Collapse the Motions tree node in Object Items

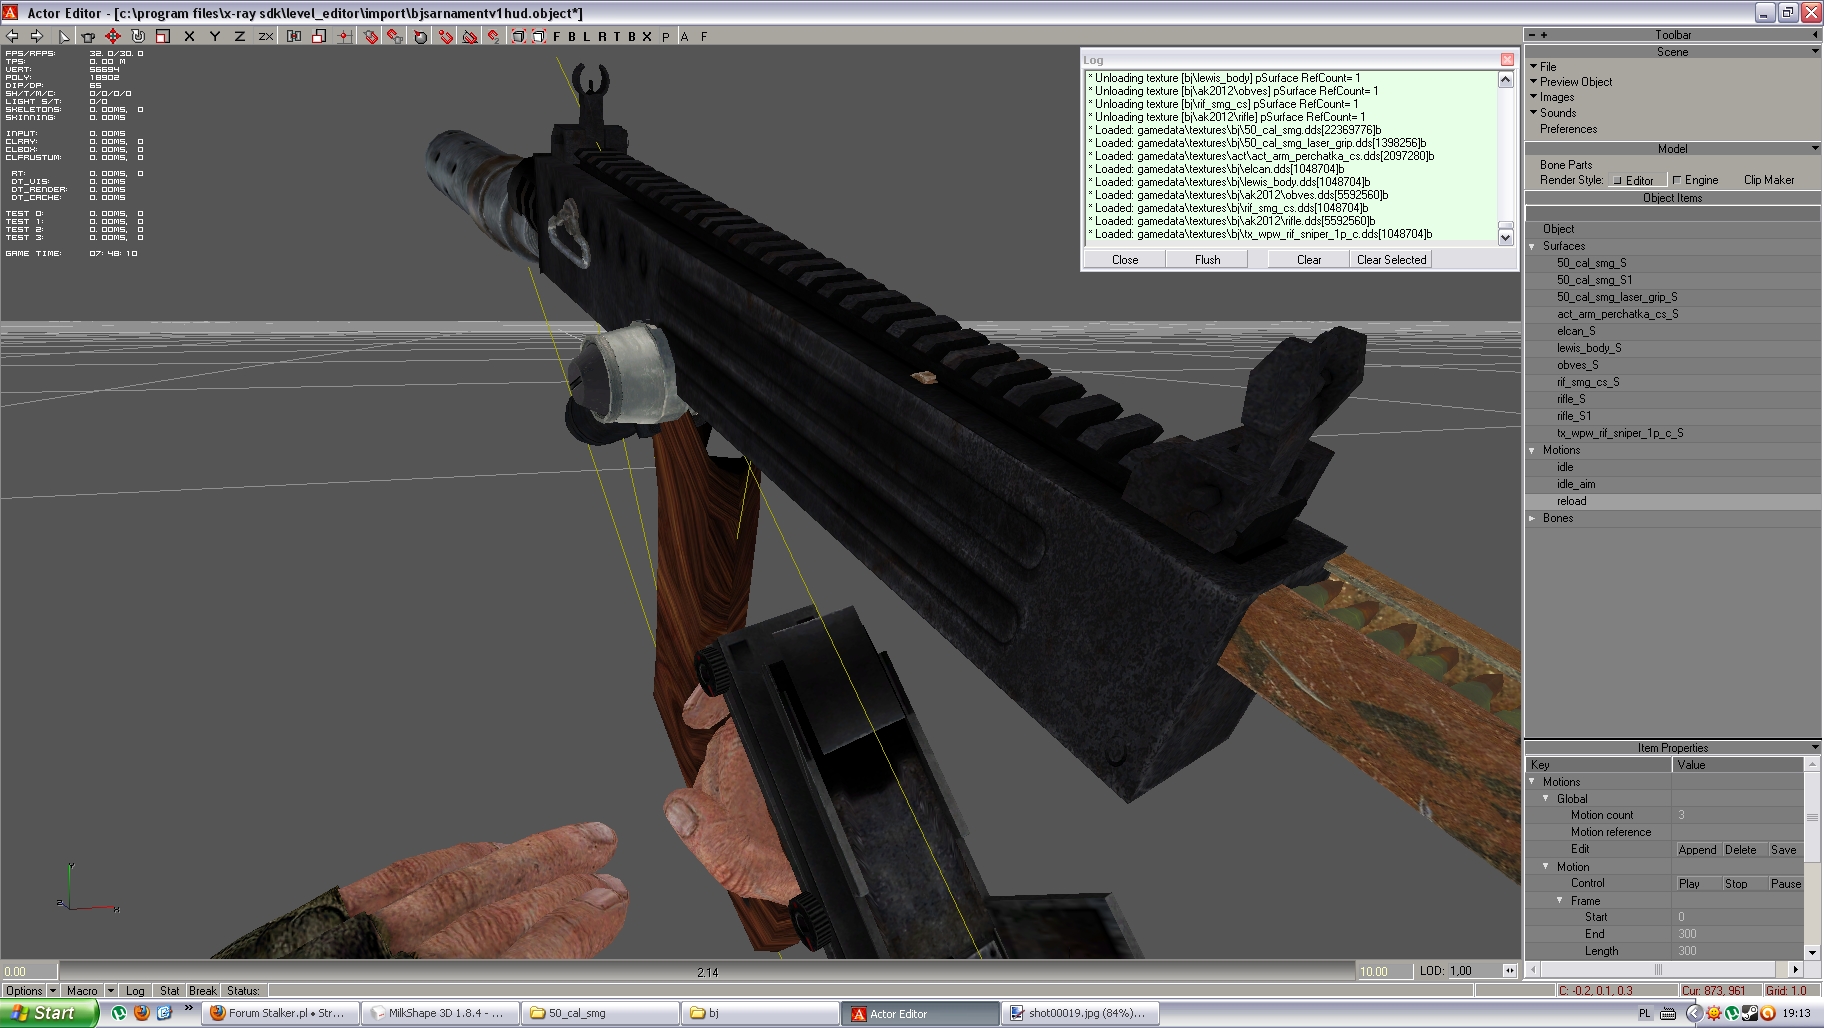(x=1532, y=450)
